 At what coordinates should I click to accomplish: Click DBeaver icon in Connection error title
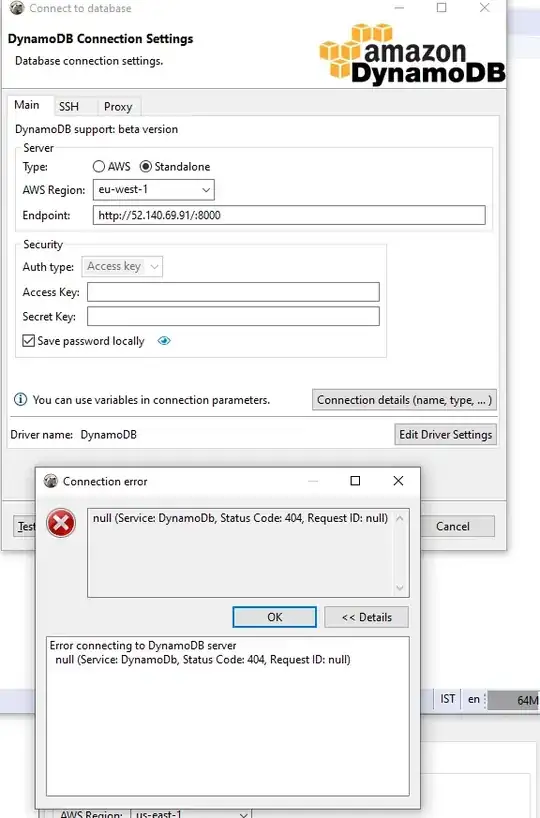(x=51, y=481)
